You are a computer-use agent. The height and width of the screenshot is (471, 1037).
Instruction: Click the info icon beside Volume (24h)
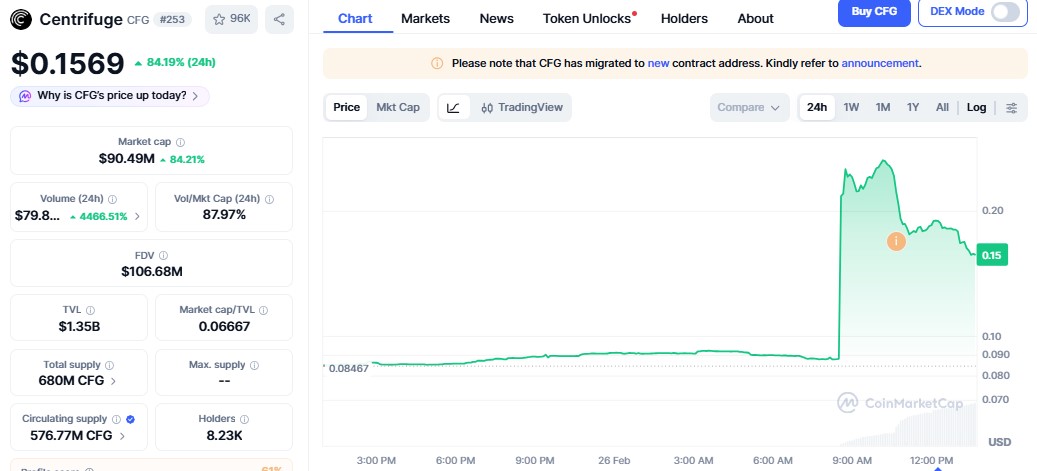(112, 199)
